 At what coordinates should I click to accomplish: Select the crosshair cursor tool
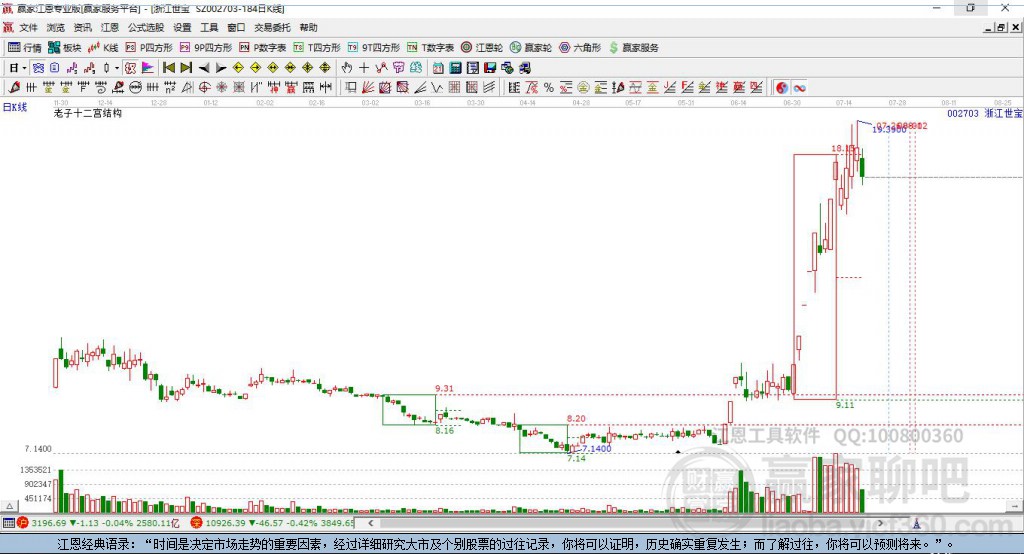pos(364,67)
